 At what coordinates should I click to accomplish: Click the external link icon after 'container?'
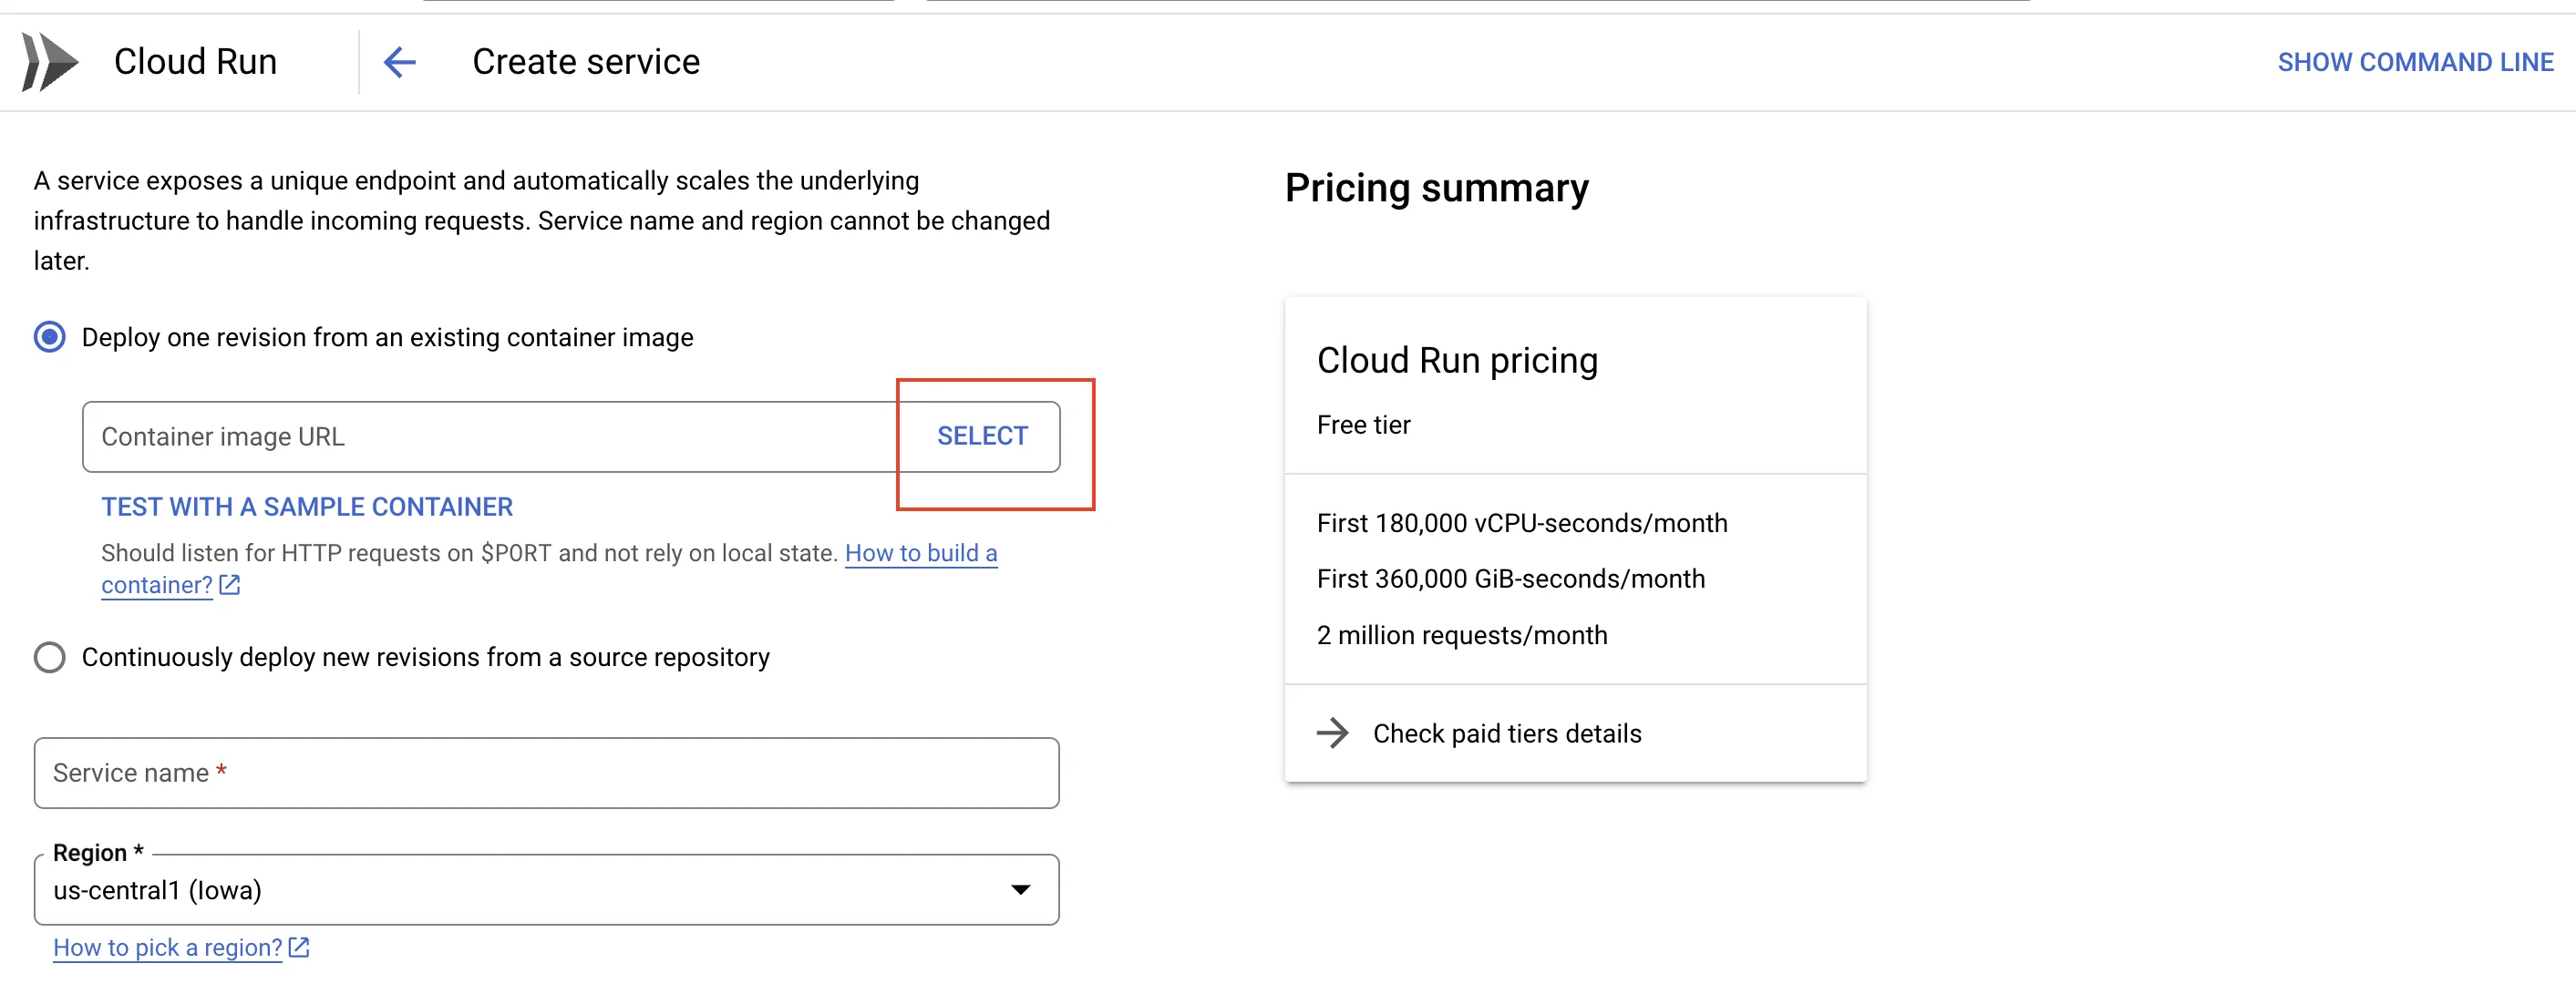pyautogui.click(x=230, y=585)
